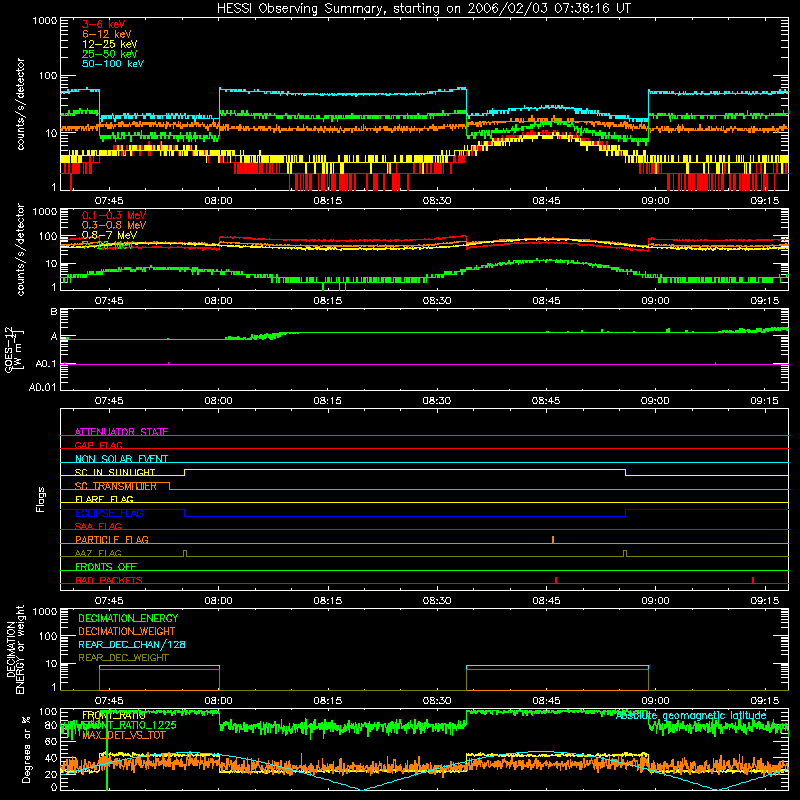This screenshot has width=800, height=800.
Task: Click the BAD_PACKETS spike near 09:13
Action: [x=753, y=580]
